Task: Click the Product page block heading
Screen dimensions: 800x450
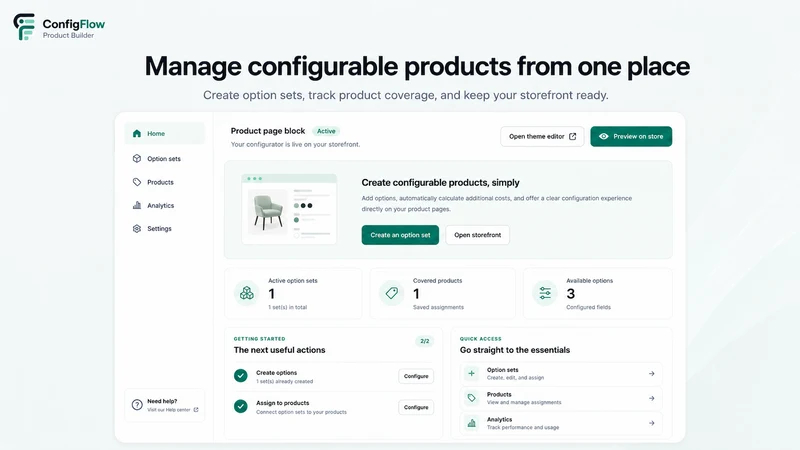Action: (x=268, y=131)
